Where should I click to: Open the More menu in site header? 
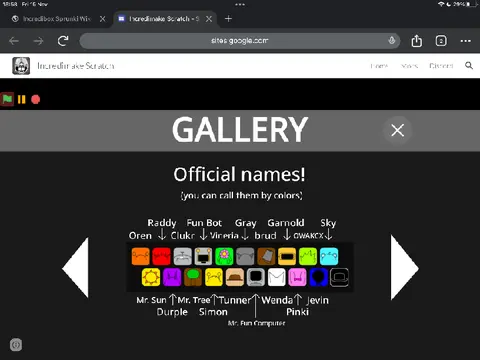point(409,66)
